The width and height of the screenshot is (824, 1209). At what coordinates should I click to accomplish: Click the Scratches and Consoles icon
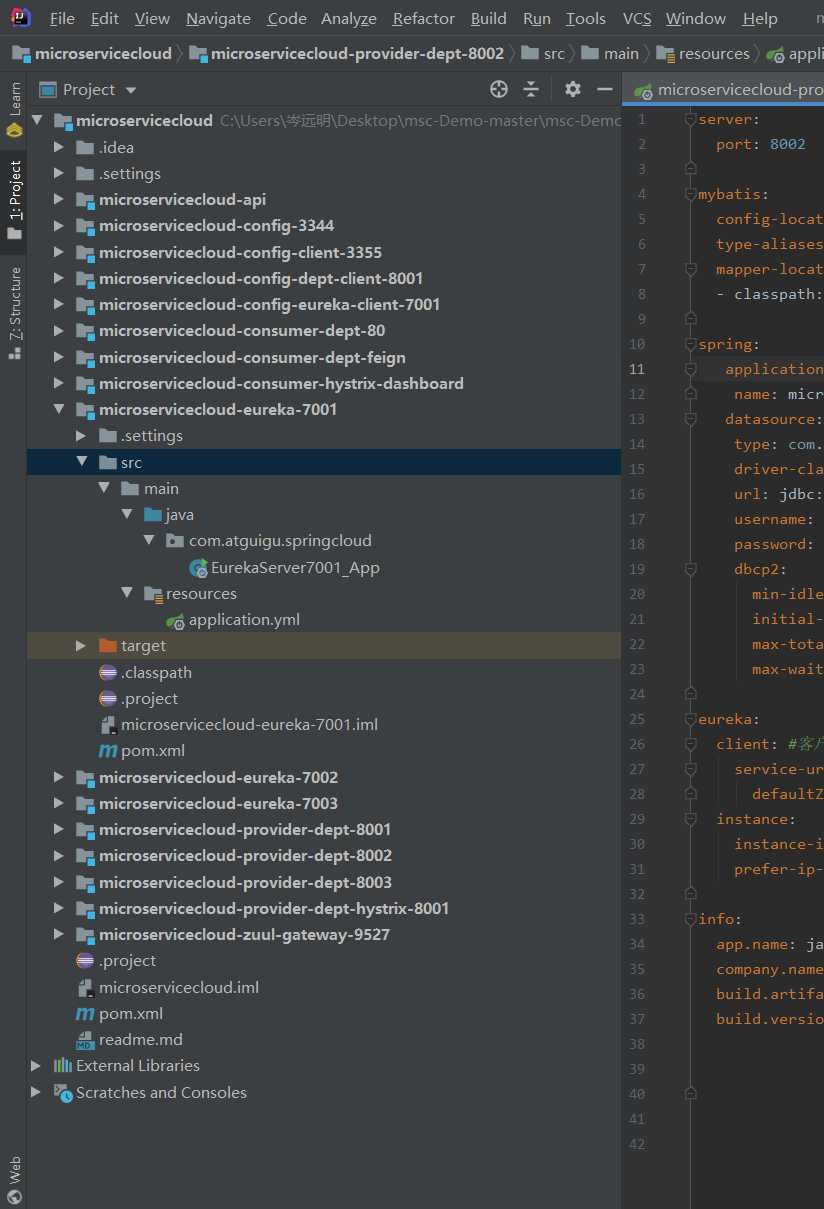pos(63,1093)
